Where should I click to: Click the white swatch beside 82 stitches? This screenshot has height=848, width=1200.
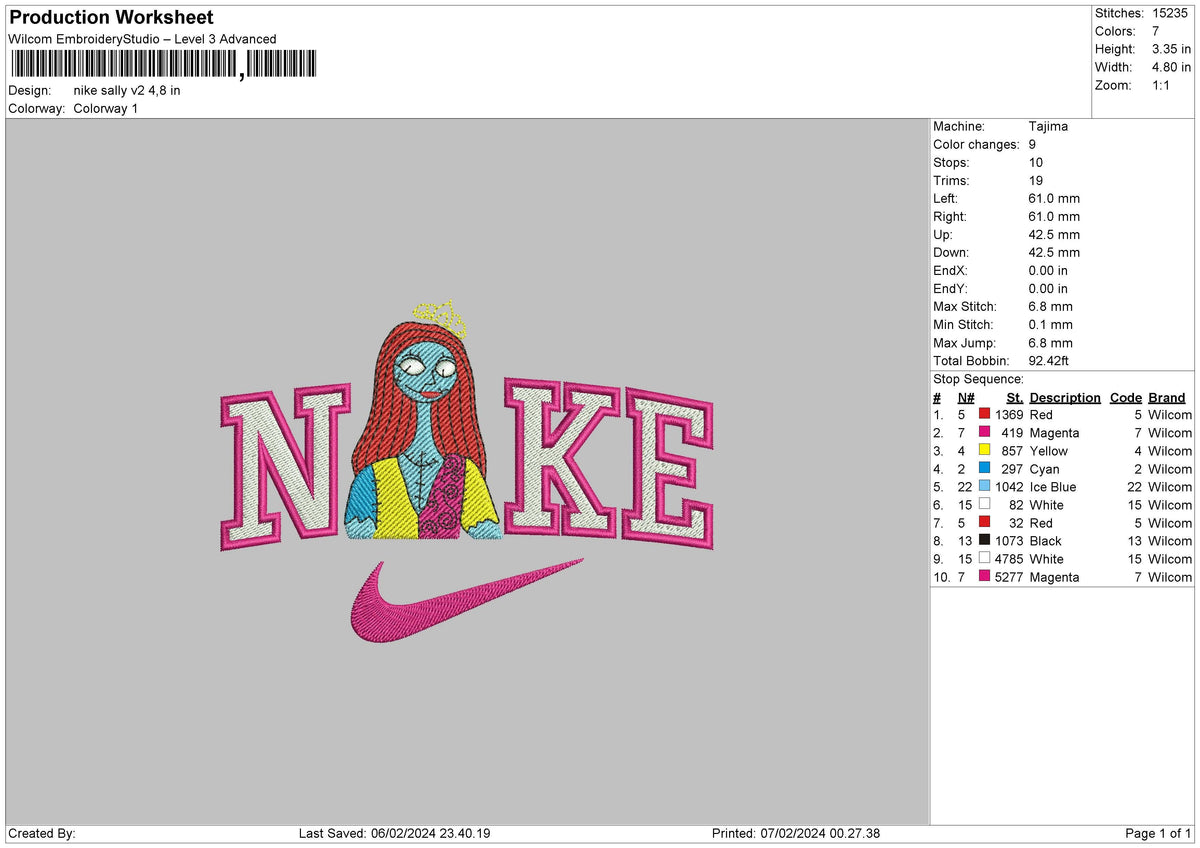[x=984, y=504]
